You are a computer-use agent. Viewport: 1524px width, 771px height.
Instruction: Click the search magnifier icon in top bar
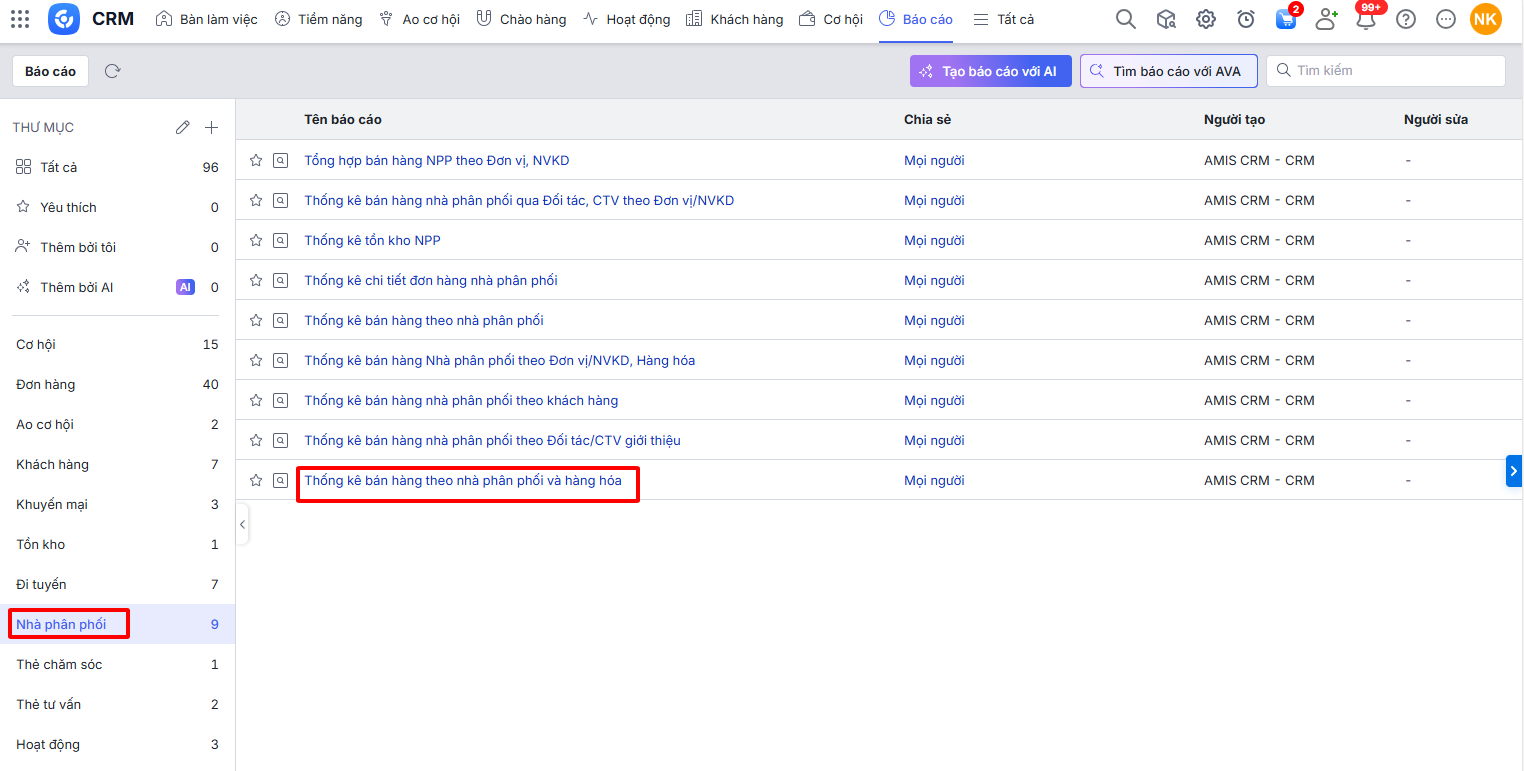(x=1125, y=19)
